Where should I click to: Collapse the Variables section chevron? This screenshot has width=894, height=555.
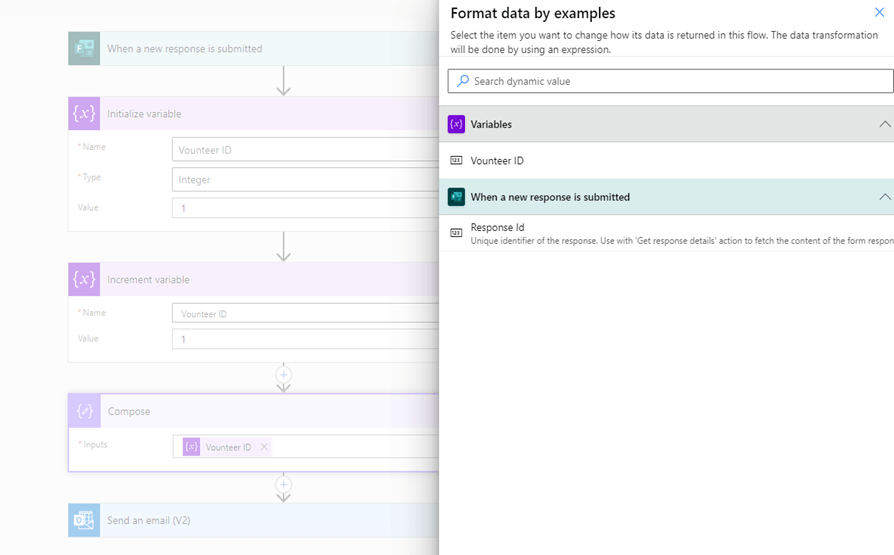884,125
